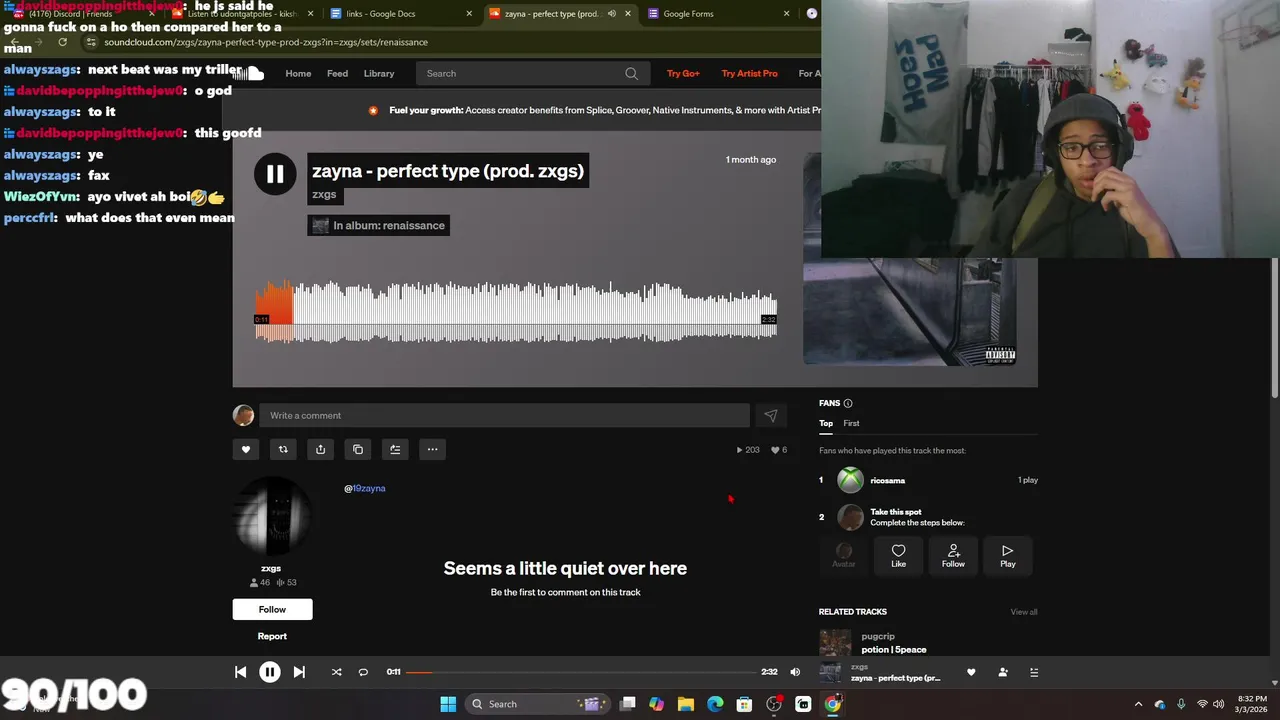Image resolution: width=1280 pixels, height=720 pixels.
Task: Like current track in player bar
Action: pos(971,672)
